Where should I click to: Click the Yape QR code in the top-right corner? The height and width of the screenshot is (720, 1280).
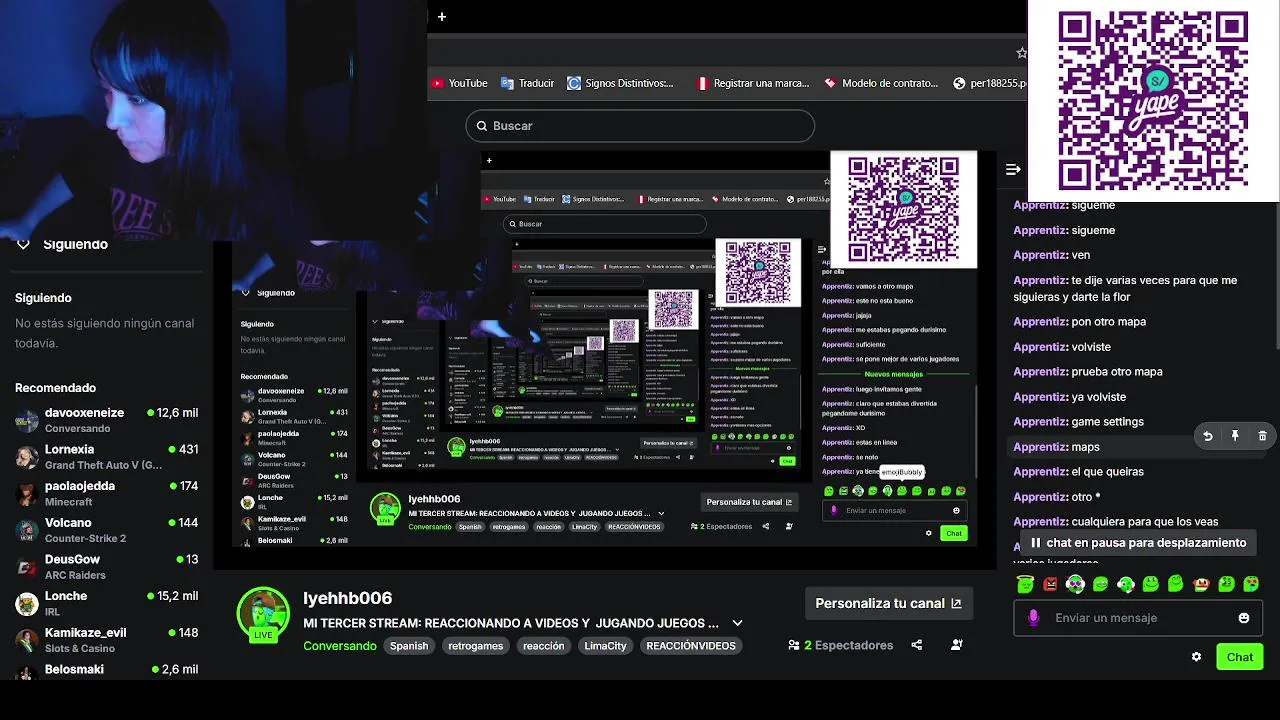(1153, 100)
